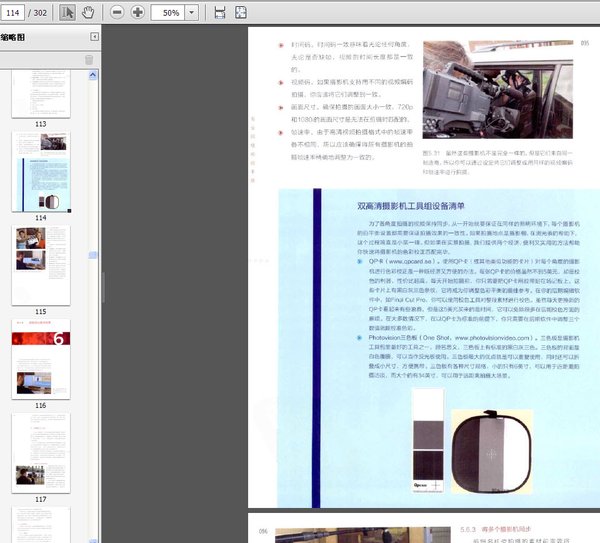Select page 114 thumbnail
The height and width of the screenshot is (543, 600).
click(x=41, y=170)
